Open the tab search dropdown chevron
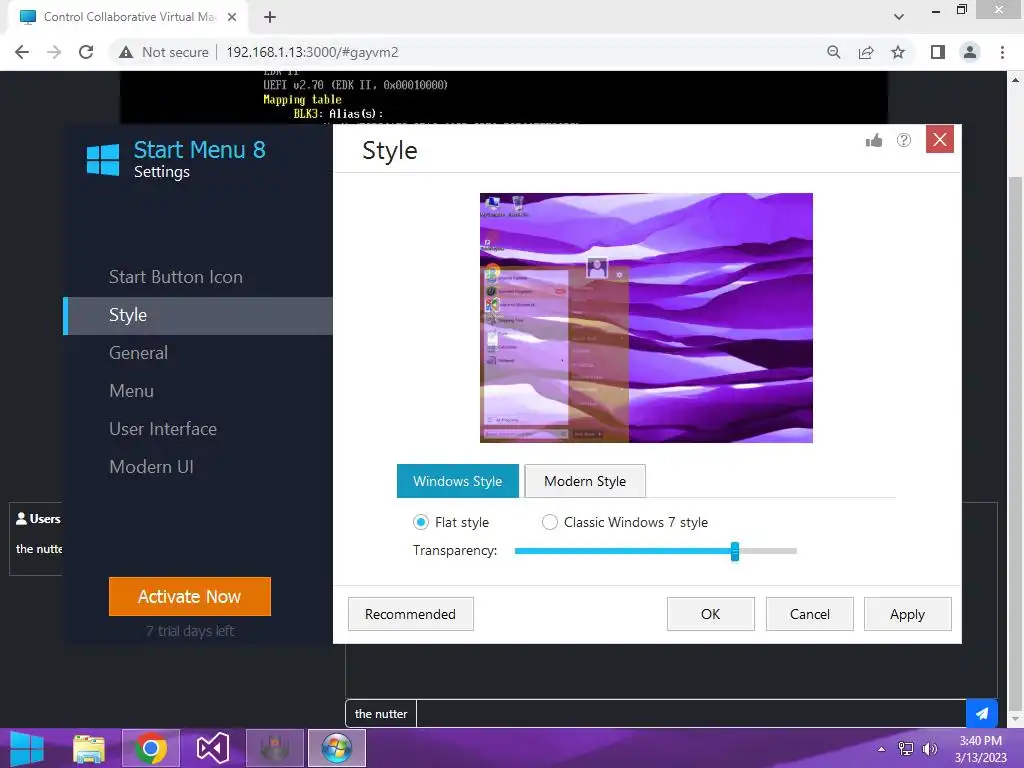1024x768 pixels. pyautogui.click(x=899, y=17)
